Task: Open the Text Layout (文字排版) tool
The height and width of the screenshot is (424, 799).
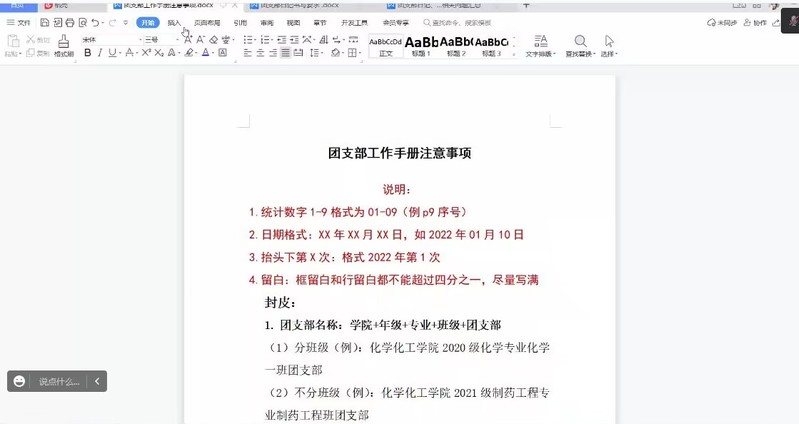Action: pyautogui.click(x=540, y=43)
